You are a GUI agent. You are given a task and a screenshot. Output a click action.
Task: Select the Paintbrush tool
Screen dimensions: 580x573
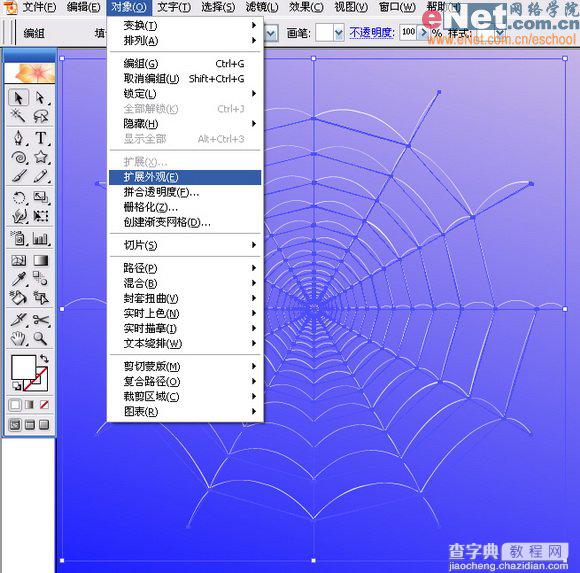click(x=18, y=176)
